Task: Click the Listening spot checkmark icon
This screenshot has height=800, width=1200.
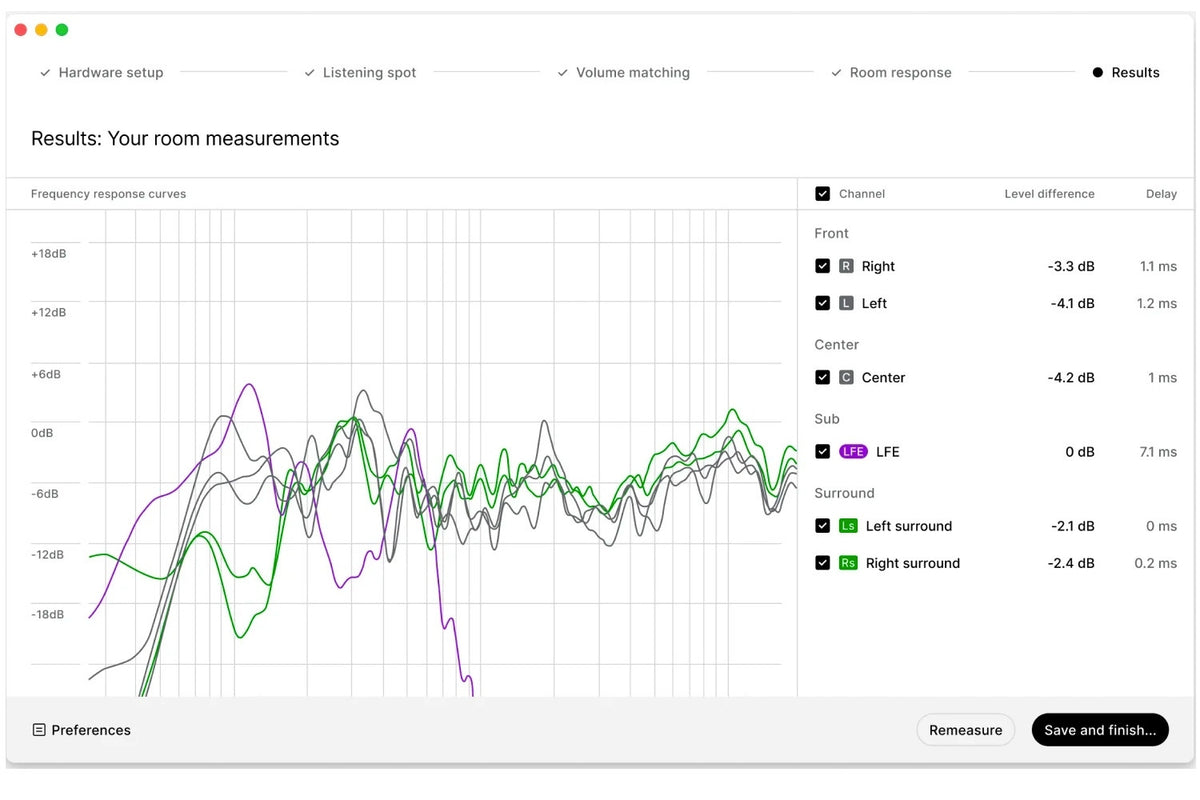Action: point(309,73)
